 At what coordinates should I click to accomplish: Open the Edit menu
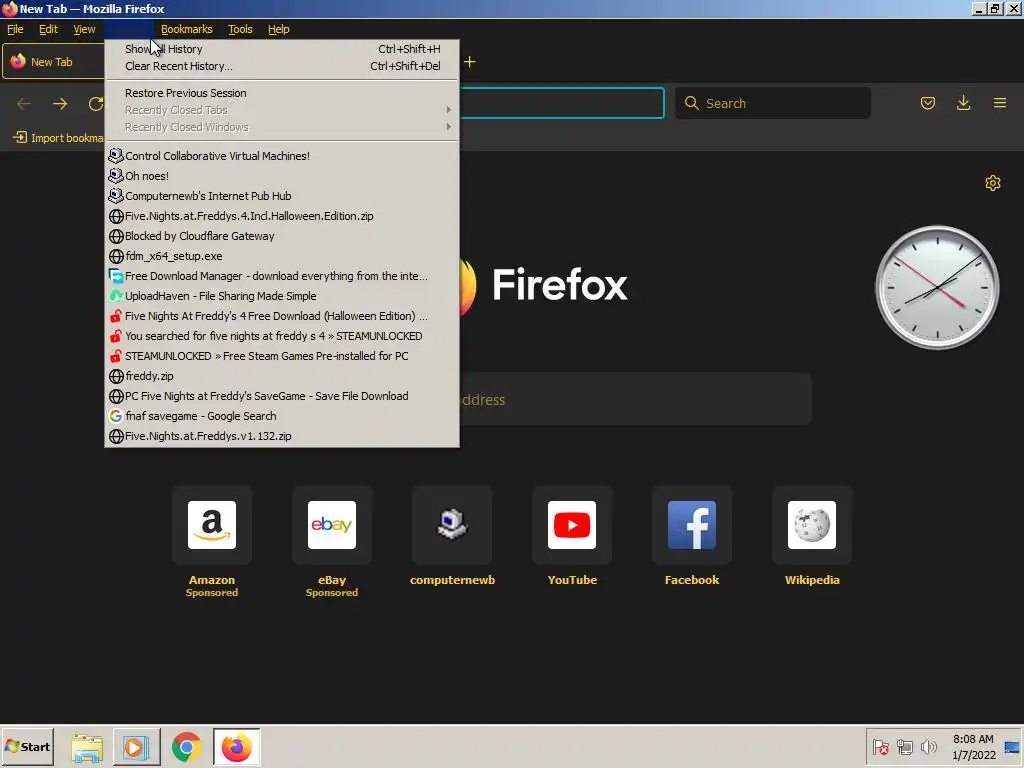[x=48, y=29]
